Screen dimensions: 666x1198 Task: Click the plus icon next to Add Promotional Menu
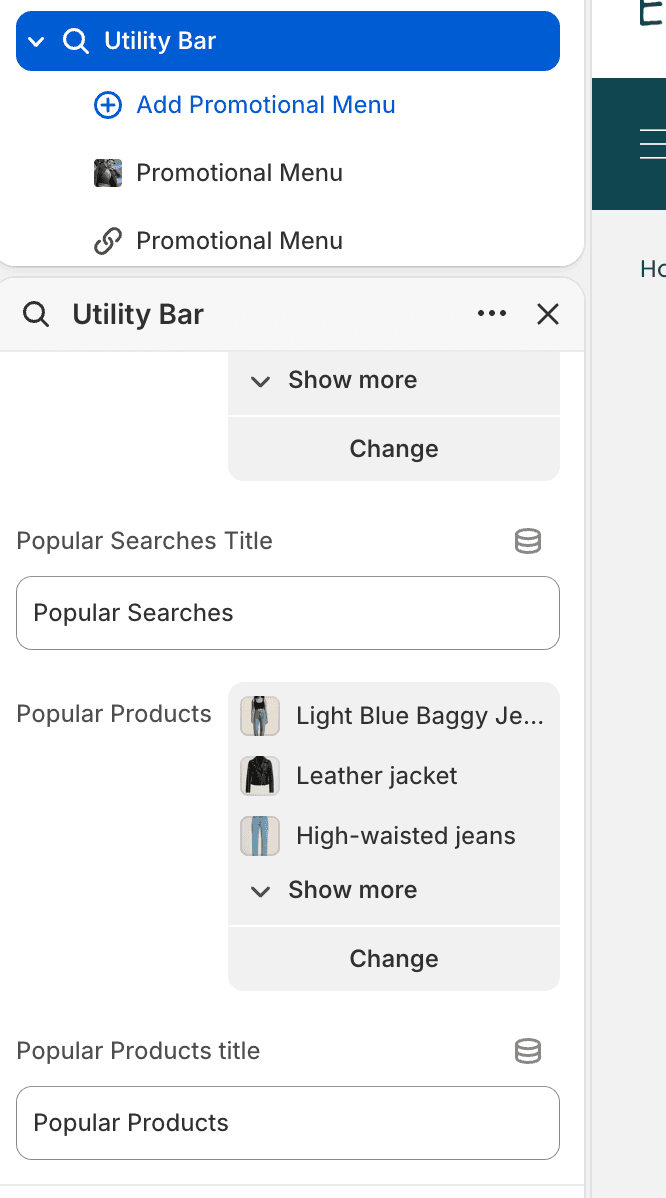108,105
